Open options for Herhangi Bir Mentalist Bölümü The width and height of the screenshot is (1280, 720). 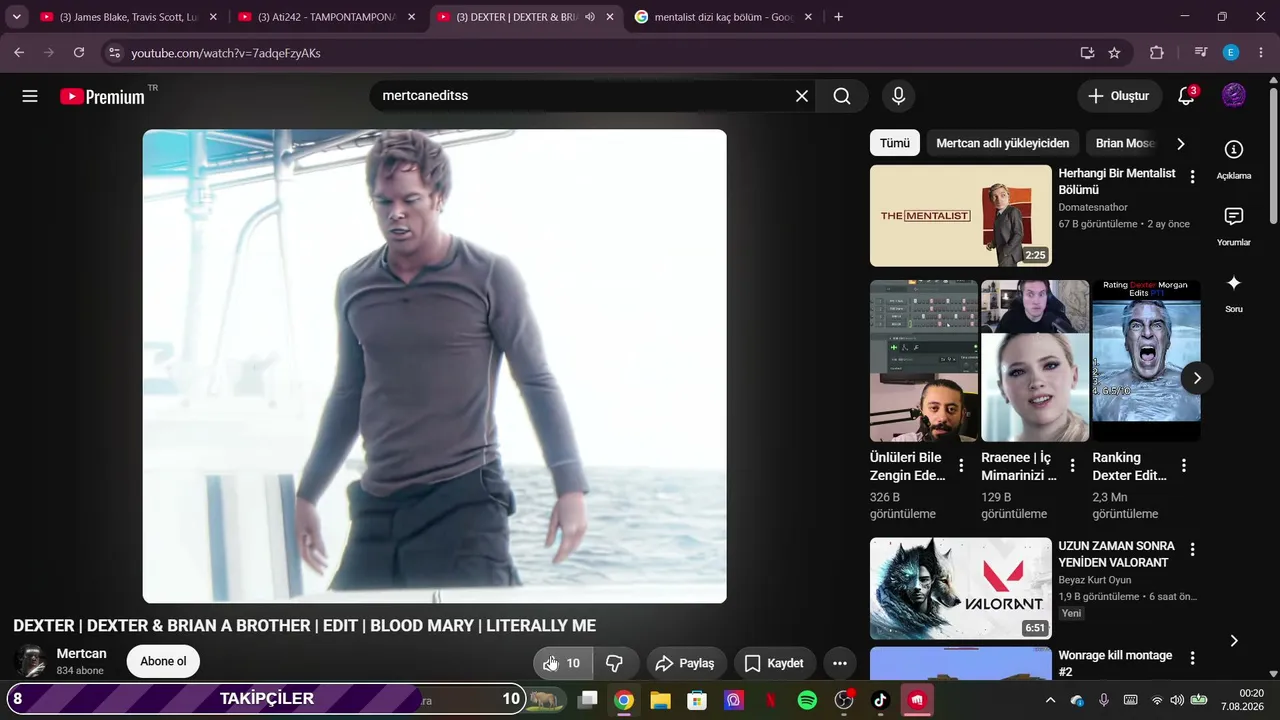click(1192, 177)
